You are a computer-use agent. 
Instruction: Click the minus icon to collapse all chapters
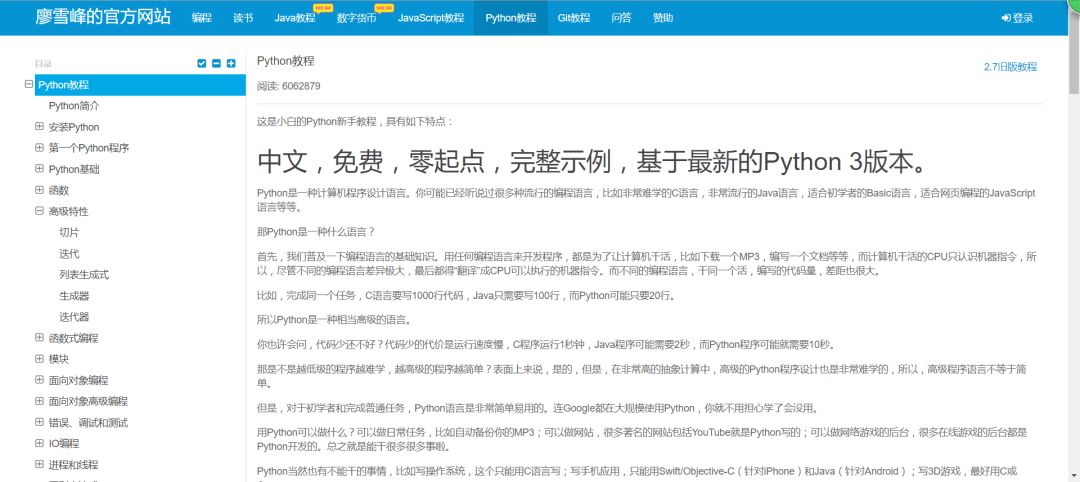pos(216,63)
